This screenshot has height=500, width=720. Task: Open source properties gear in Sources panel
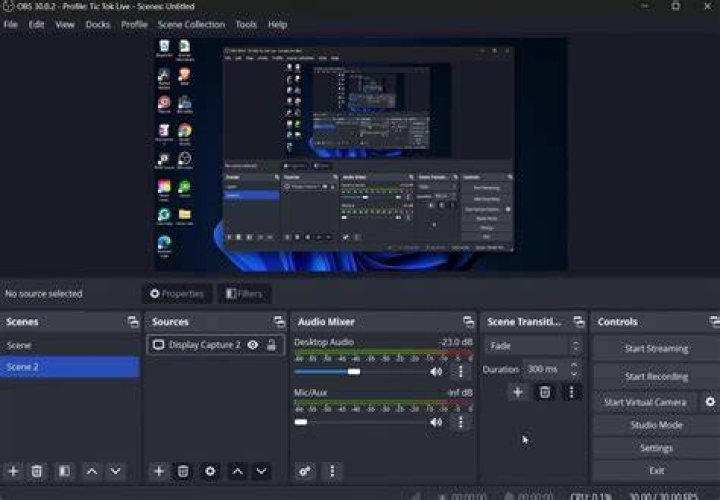coord(210,471)
